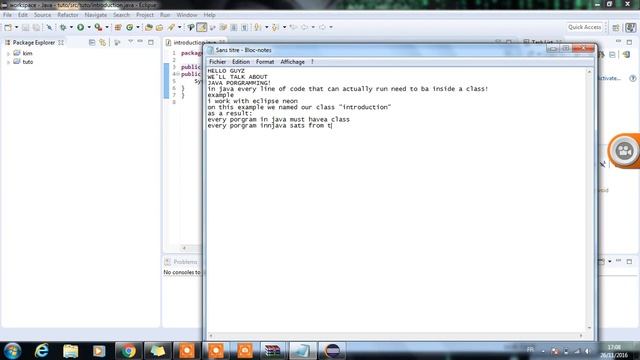Open the Help menu in Eclipse
Viewport: 640px width, 360px height.
click(209, 15)
